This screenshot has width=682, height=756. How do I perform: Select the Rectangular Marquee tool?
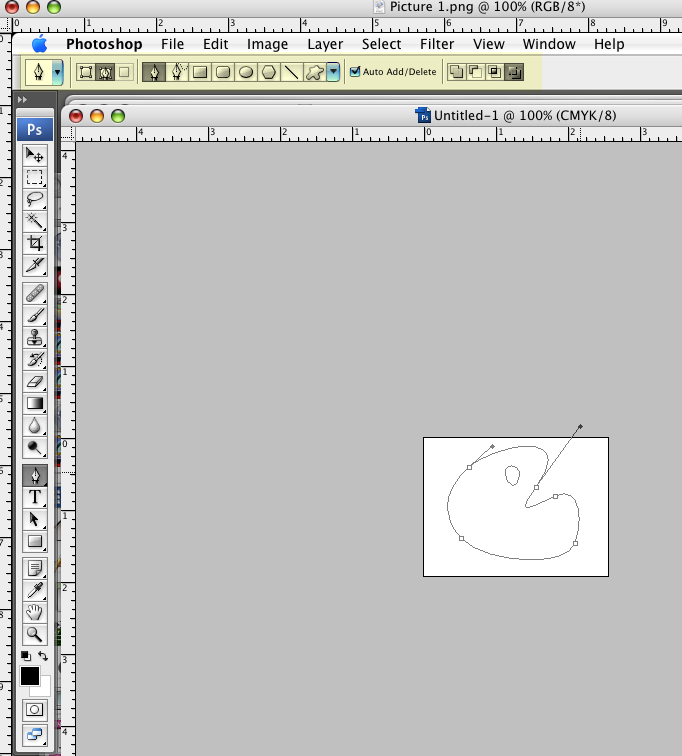coord(35,177)
